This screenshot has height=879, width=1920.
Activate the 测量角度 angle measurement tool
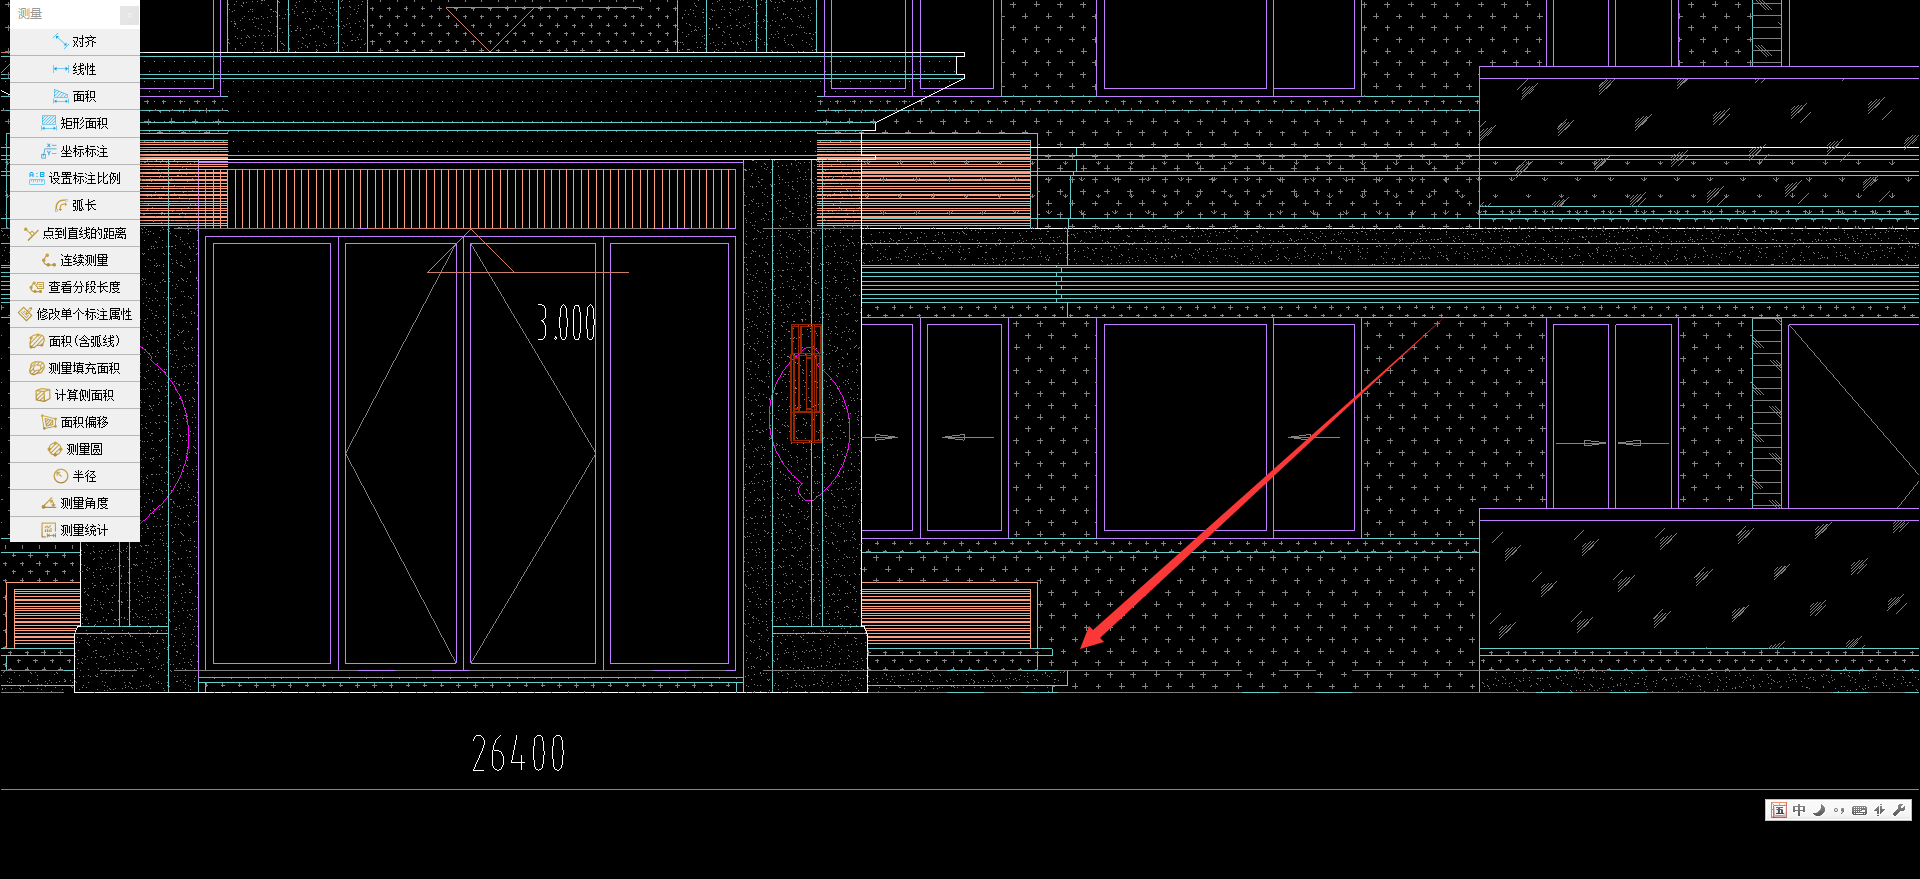[75, 503]
